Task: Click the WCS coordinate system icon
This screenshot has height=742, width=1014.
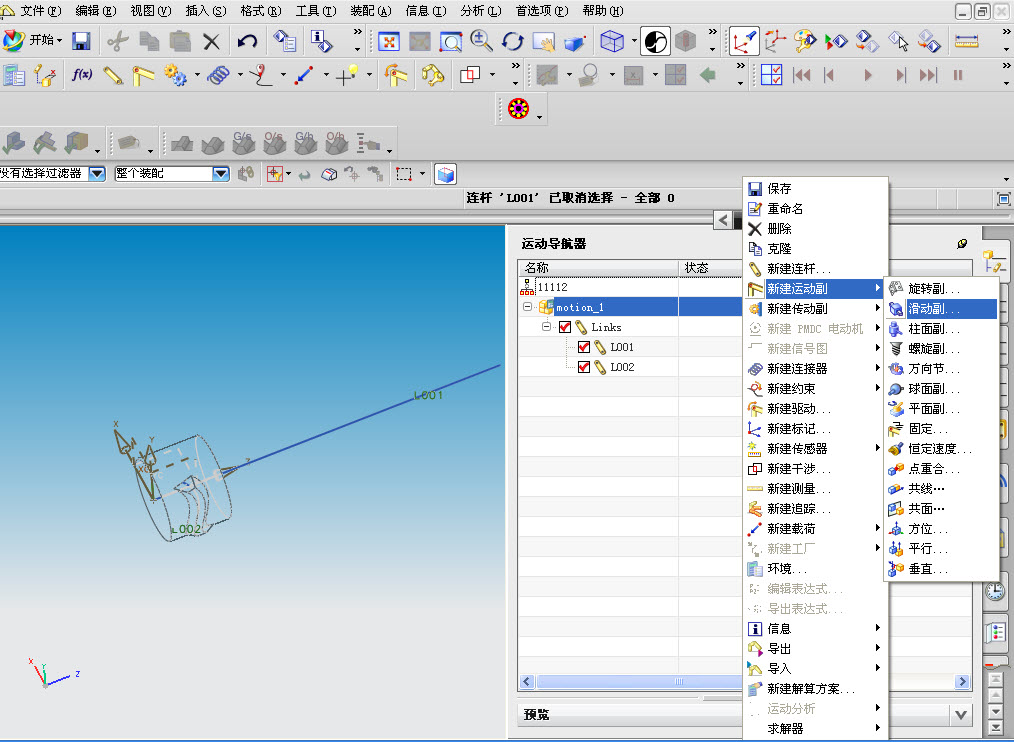Action: pyautogui.click(x=744, y=41)
